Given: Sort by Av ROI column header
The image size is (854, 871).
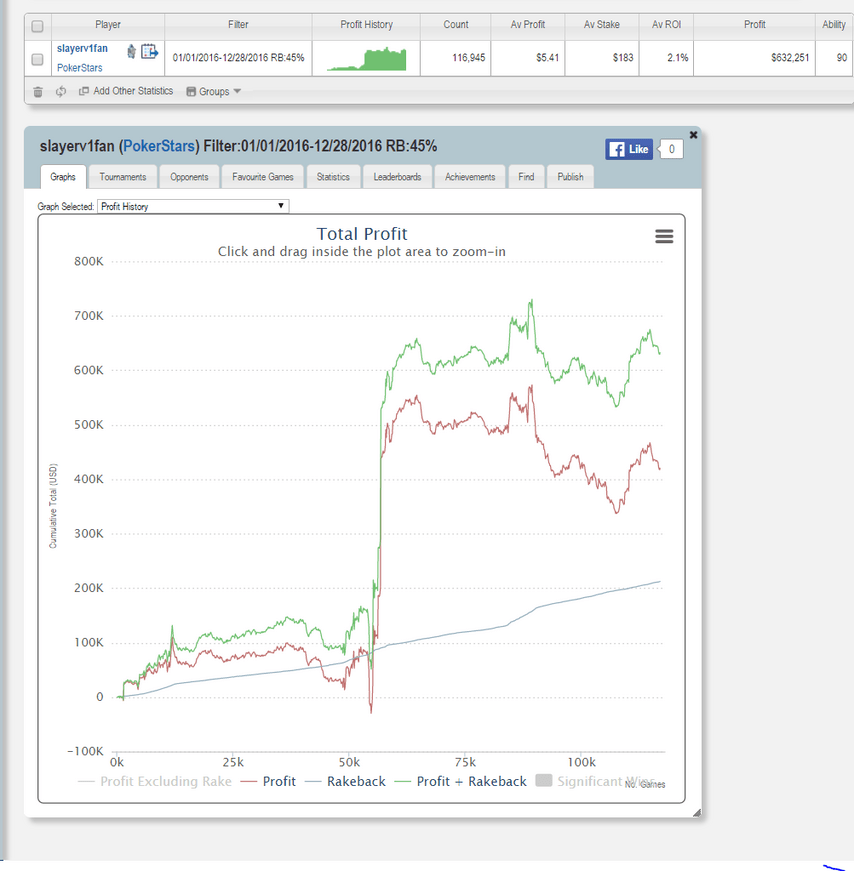Looking at the screenshot, I should click(x=666, y=25).
